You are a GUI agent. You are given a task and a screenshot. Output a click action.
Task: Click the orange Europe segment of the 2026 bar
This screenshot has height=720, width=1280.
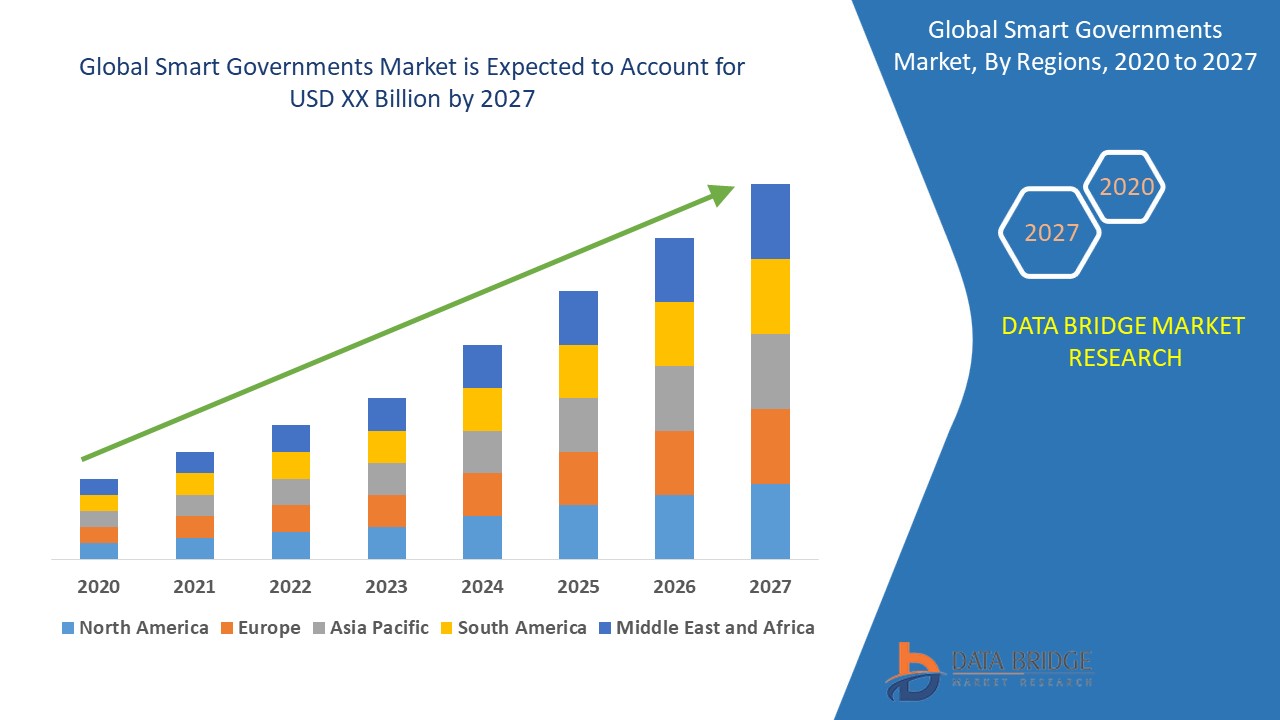pyautogui.click(x=674, y=462)
